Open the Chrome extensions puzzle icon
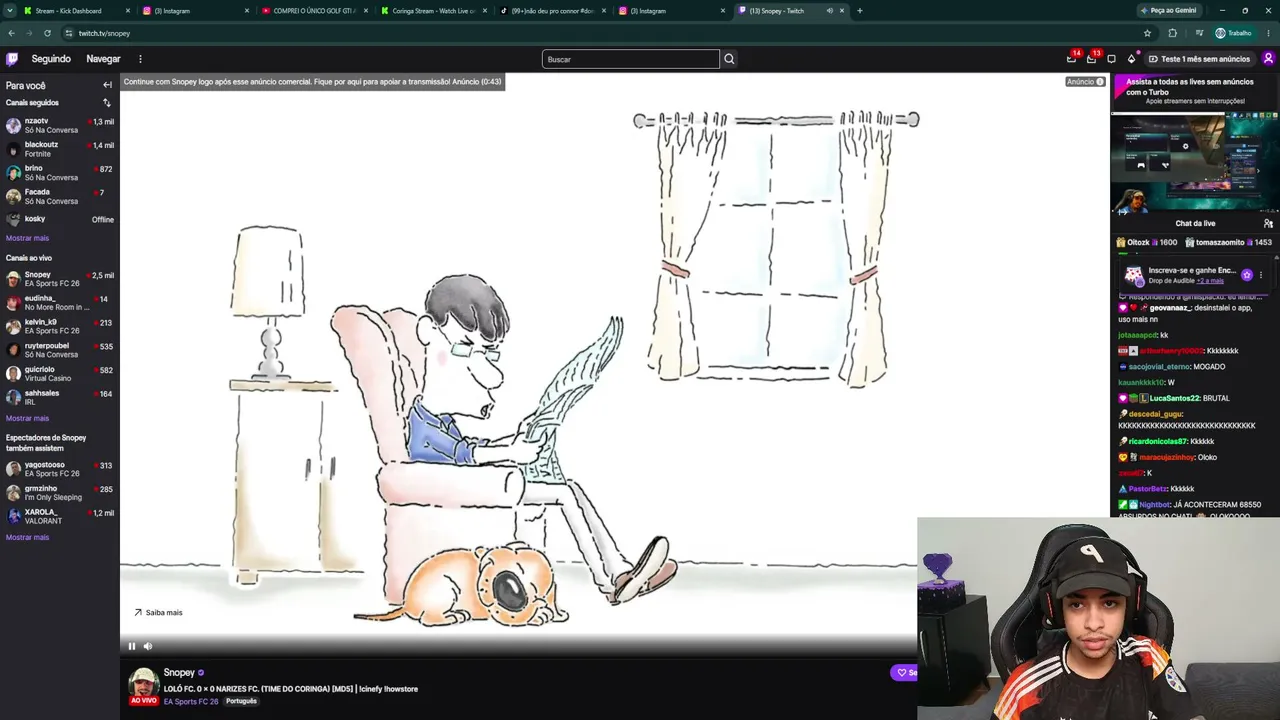1280x720 pixels. tap(1173, 33)
